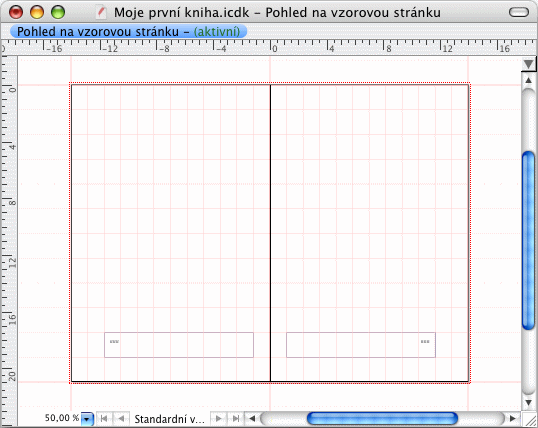Click vertical scrollbar up arrow

(529, 81)
